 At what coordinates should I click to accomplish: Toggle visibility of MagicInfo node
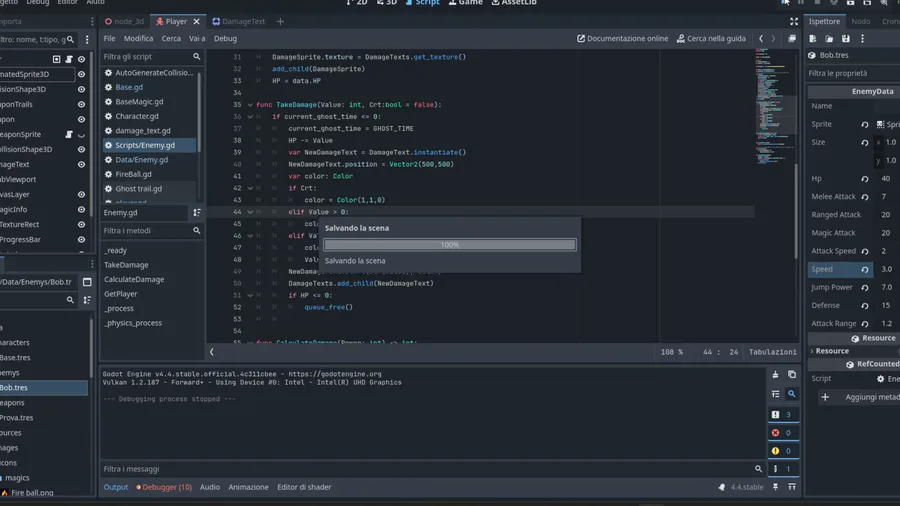click(x=82, y=209)
